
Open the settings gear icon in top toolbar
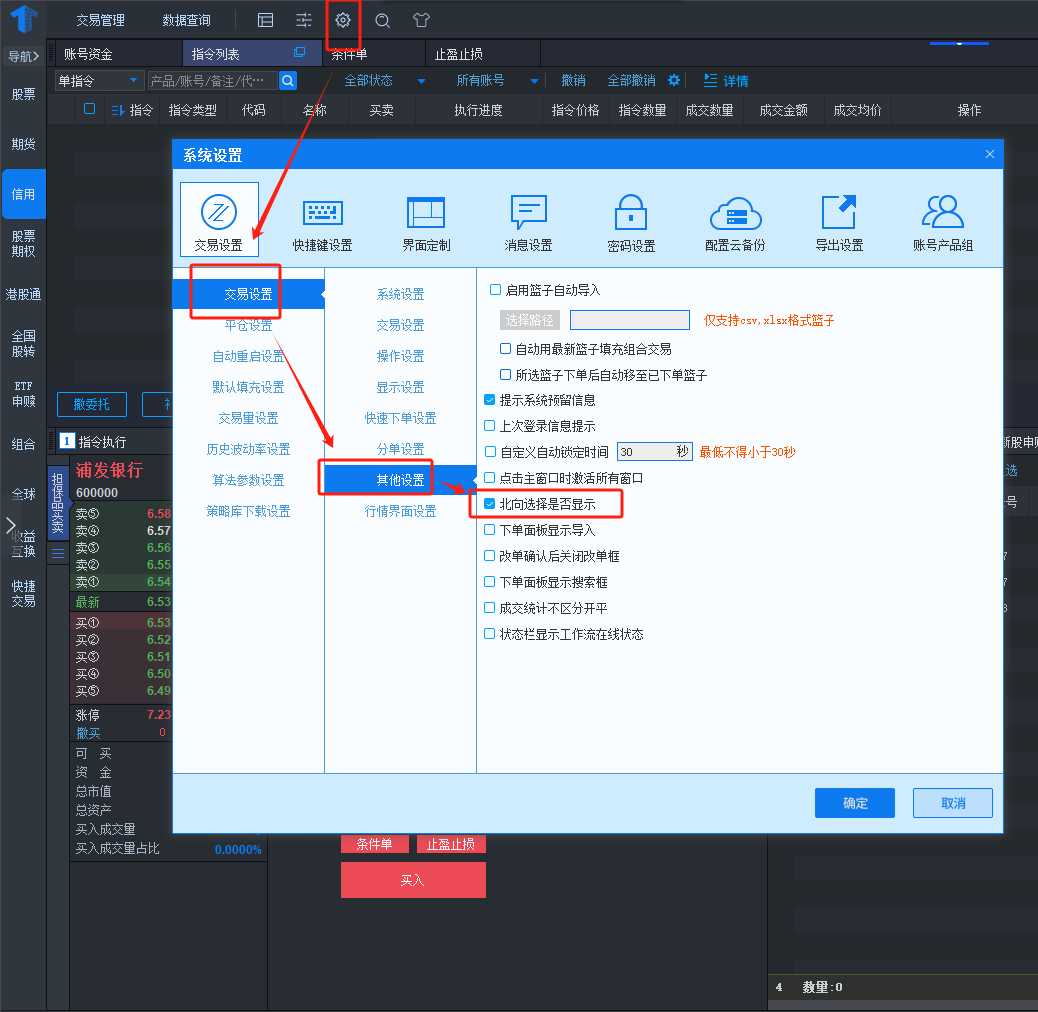(x=342, y=20)
